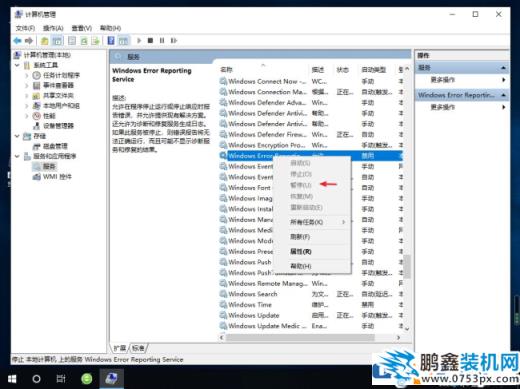520x389 pixels.
Task: Click the 任务计划程序 clock icon in tree
Action: (36, 75)
